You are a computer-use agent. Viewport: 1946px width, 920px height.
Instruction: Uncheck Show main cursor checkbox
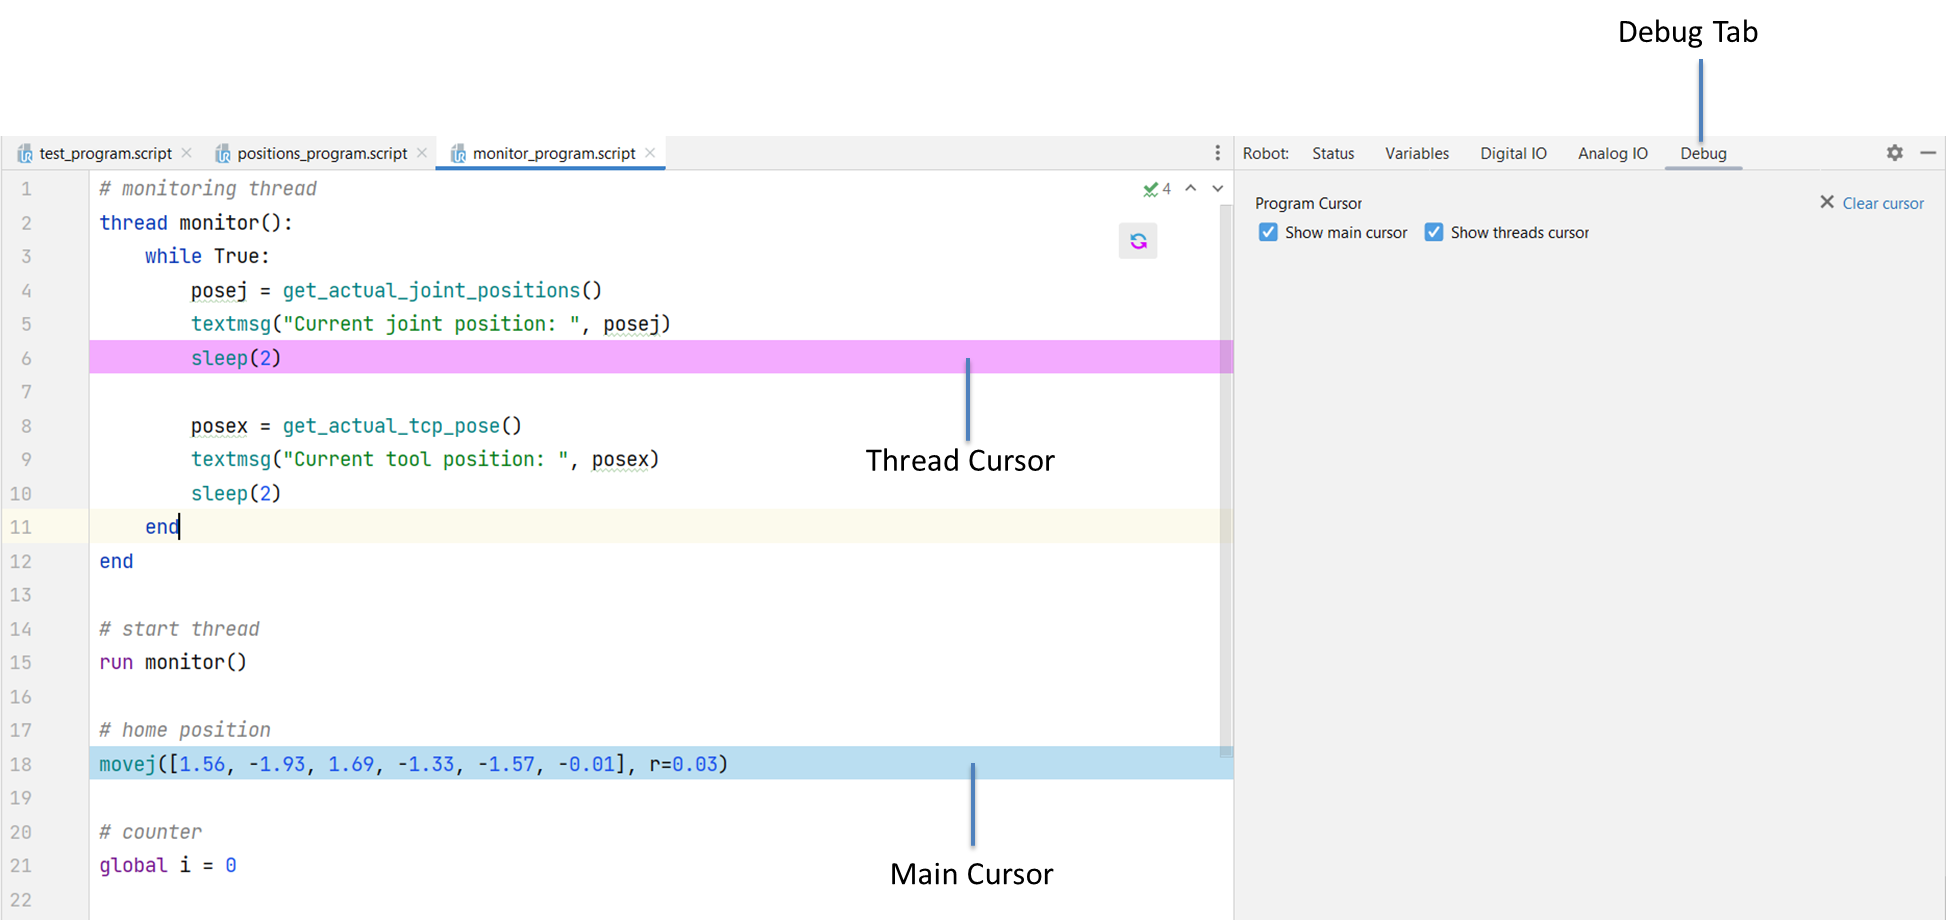(x=1268, y=232)
